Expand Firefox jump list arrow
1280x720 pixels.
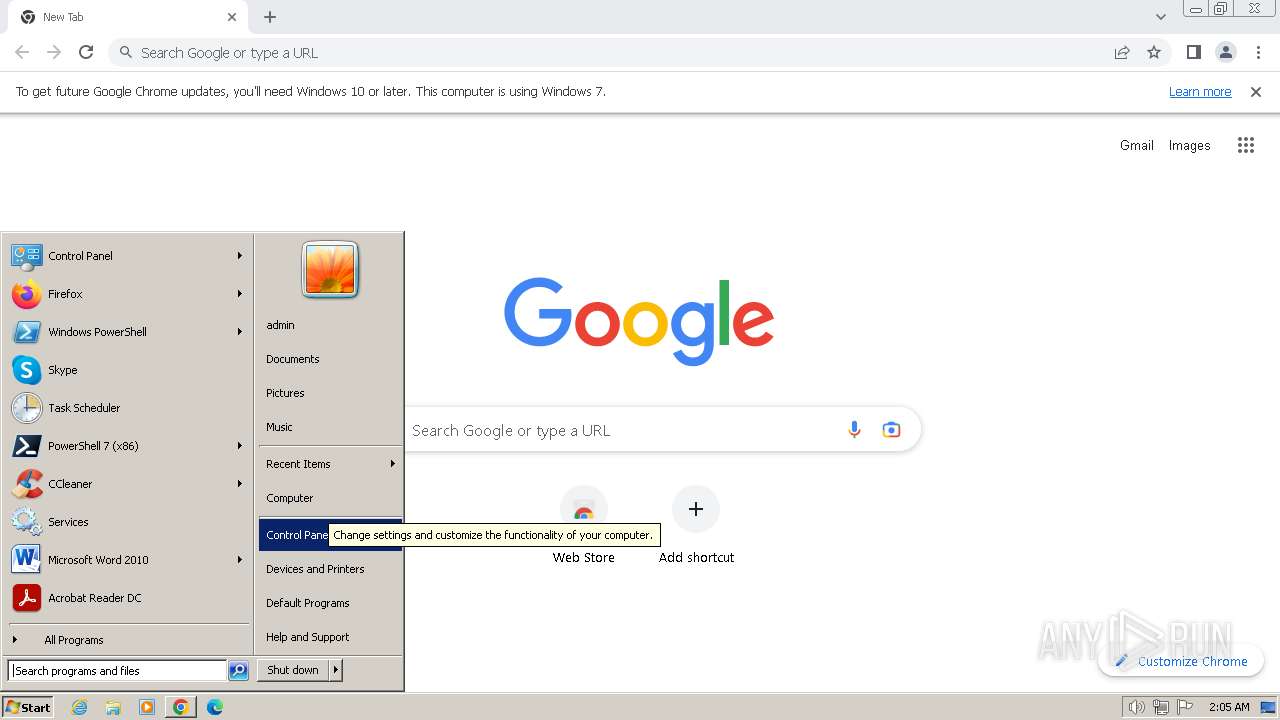point(240,294)
